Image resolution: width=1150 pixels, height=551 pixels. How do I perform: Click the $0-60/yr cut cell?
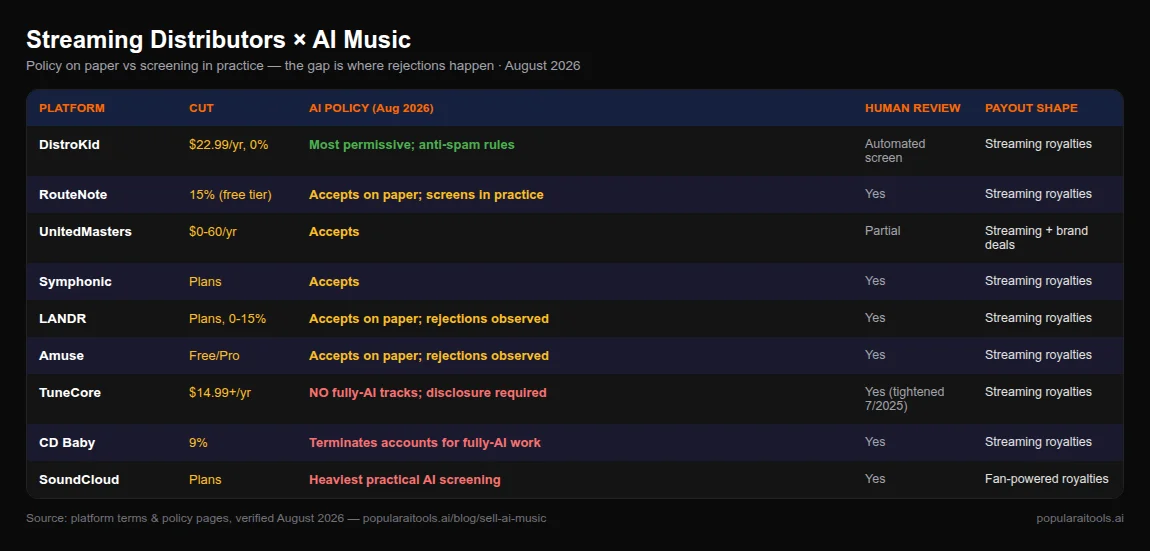coord(213,231)
